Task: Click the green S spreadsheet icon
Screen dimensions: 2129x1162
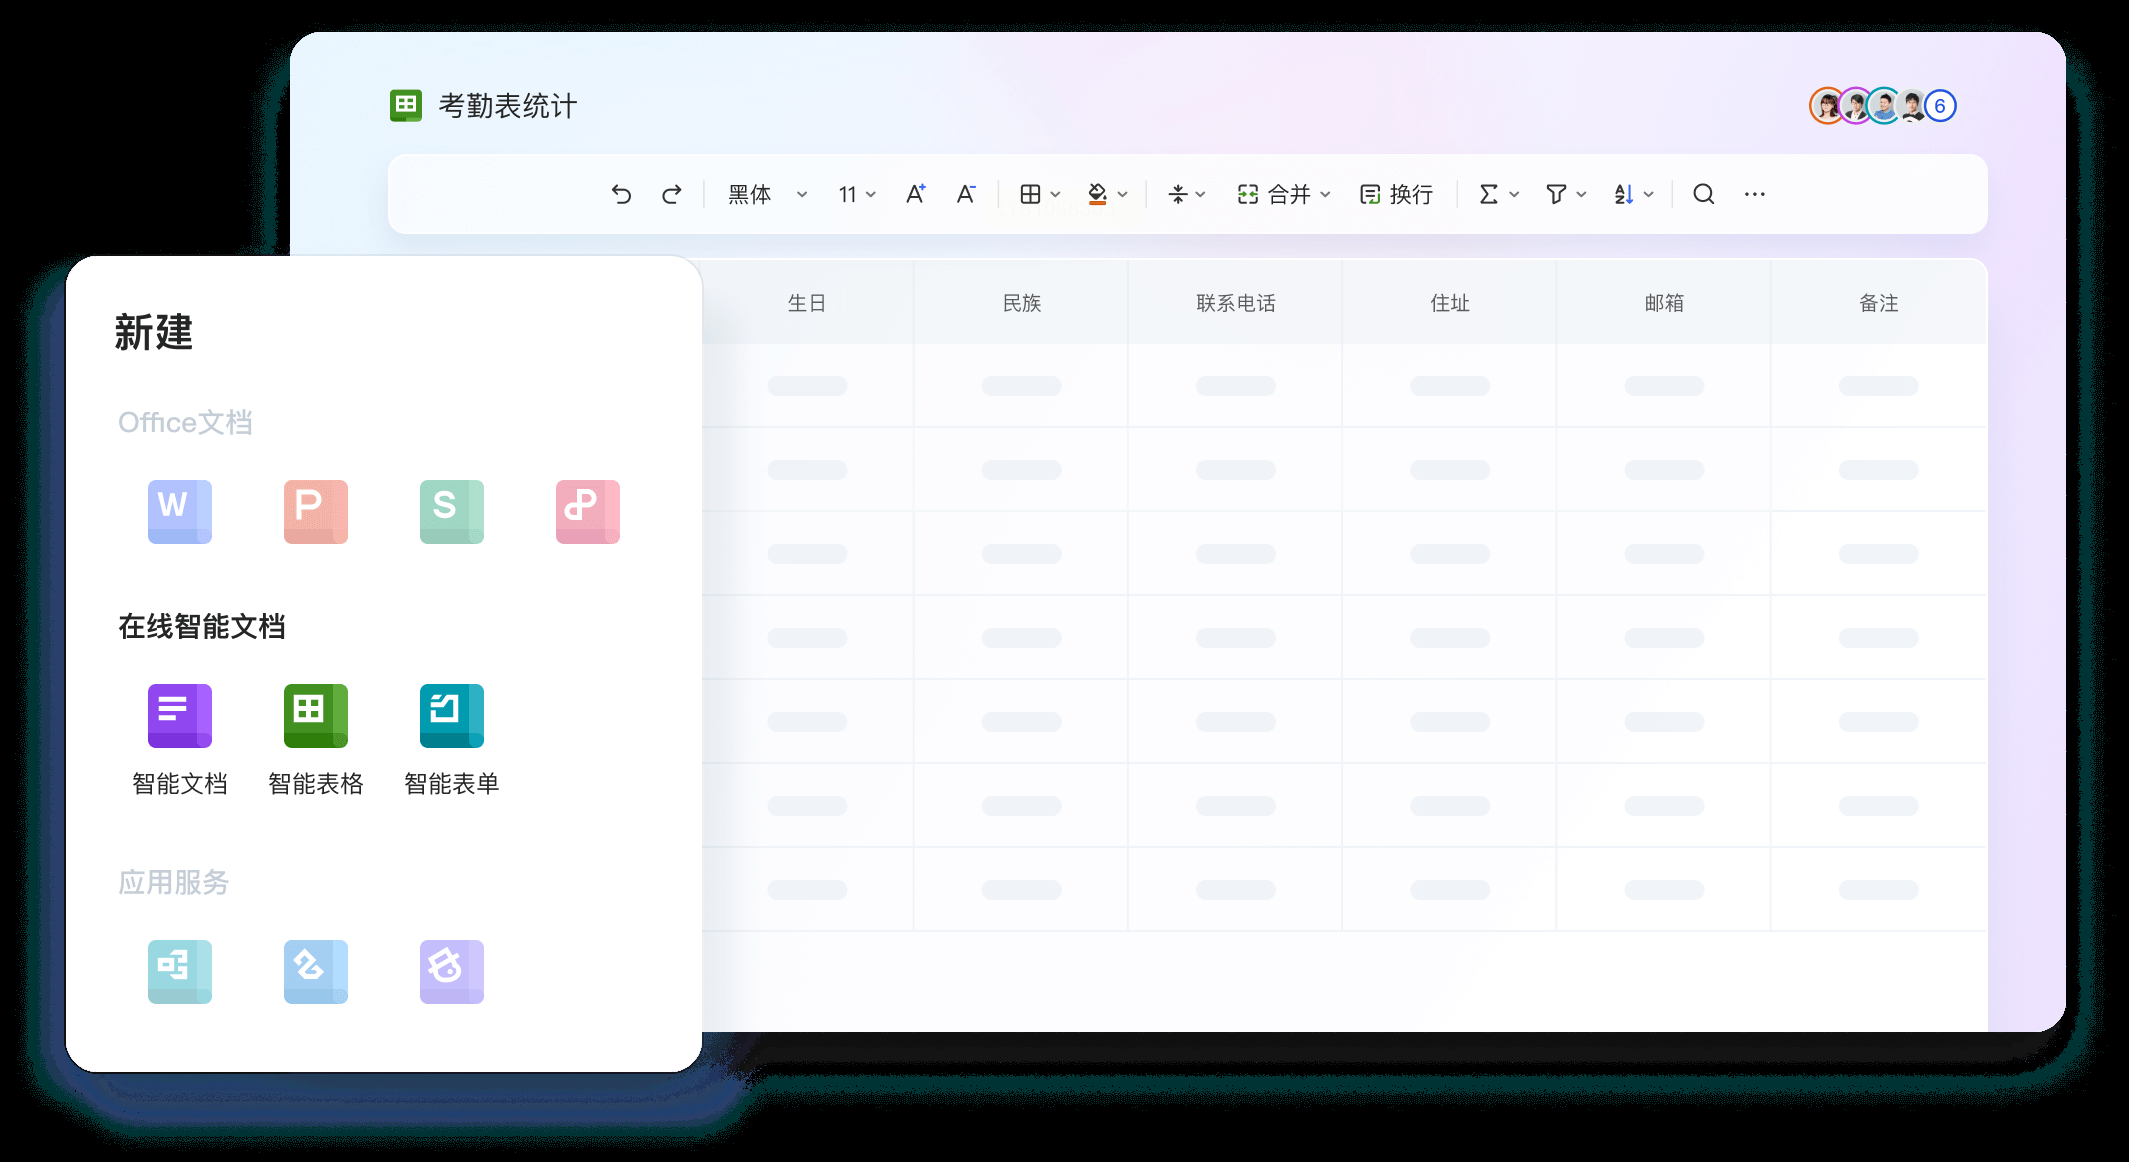Action: [x=452, y=512]
